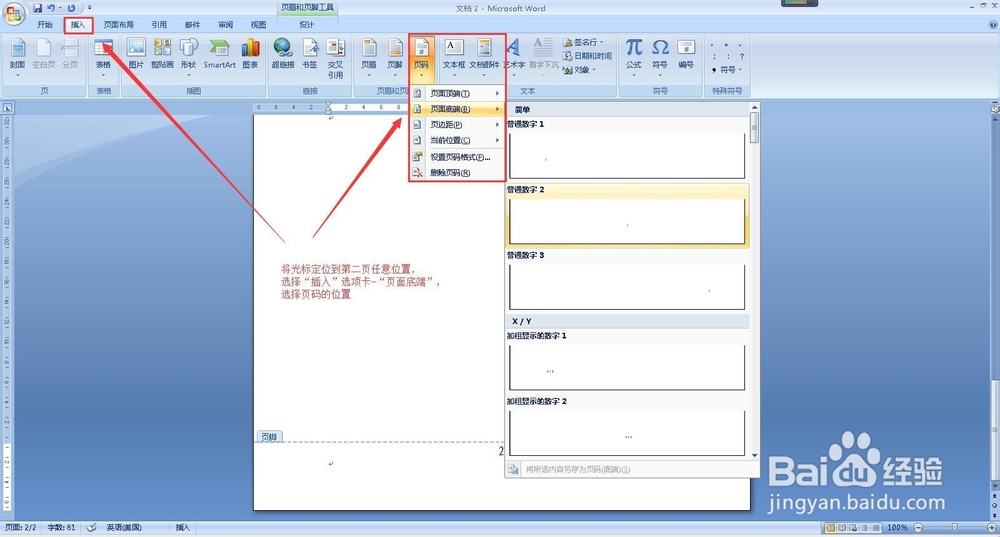Open Quick Parts (文档部件)
The image size is (1000, 537).
tap(484, 57)
